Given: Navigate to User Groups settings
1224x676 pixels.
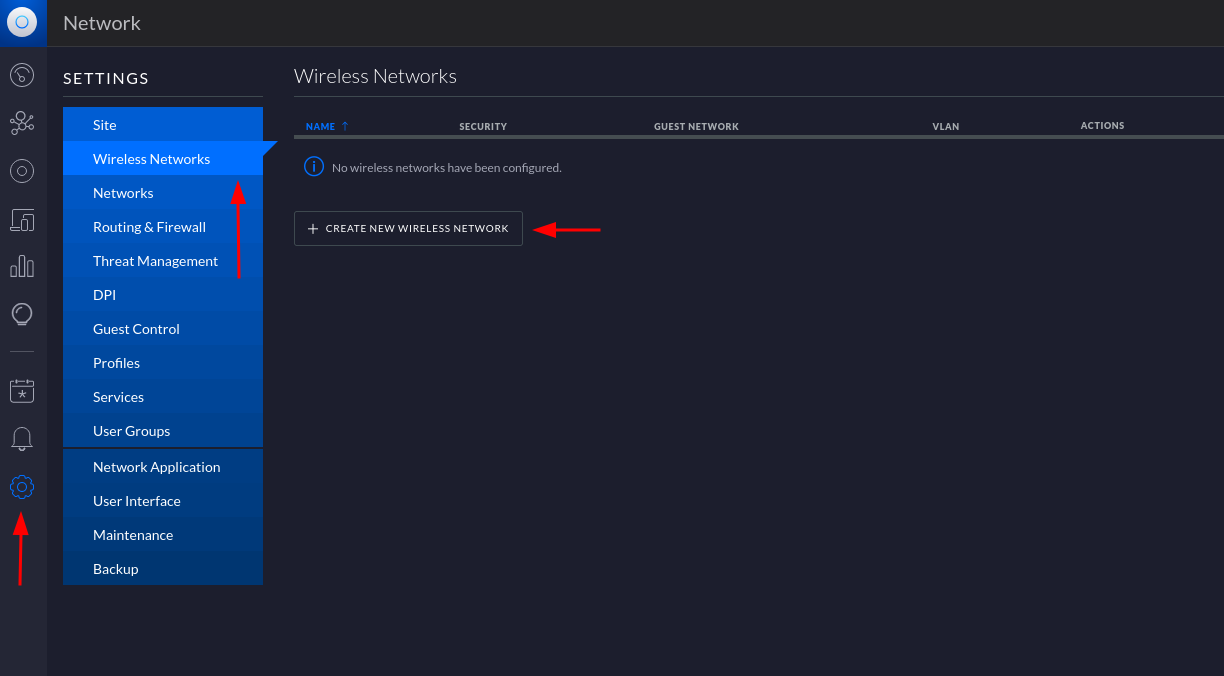Looking at the screenshot, I should click(131, 431).
